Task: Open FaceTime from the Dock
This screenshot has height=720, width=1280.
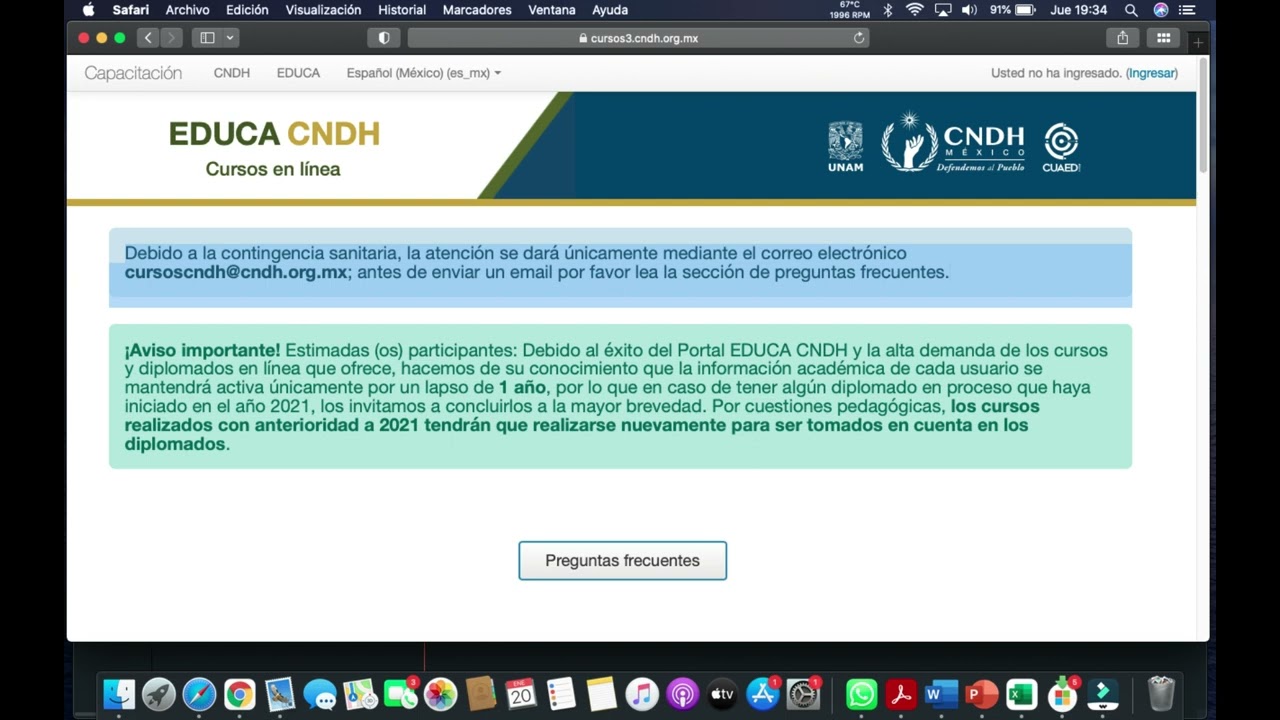Action: (x=400, y=693)
